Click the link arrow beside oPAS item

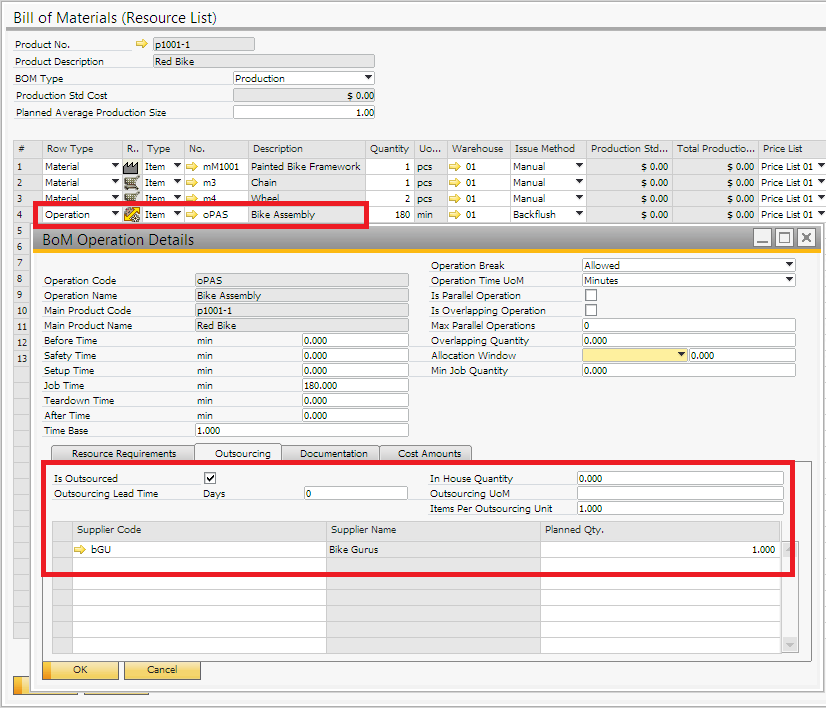pyautogui.click(x=193, y=215)
